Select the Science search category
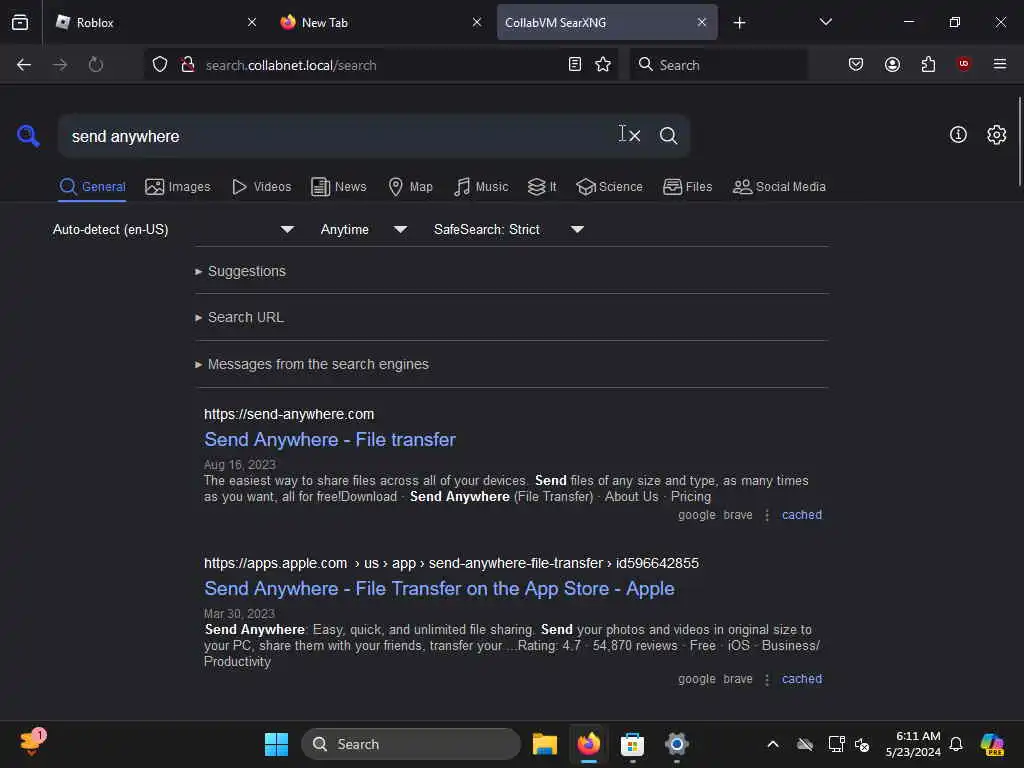Screen dimensions: 1024x768 (609, 187)
